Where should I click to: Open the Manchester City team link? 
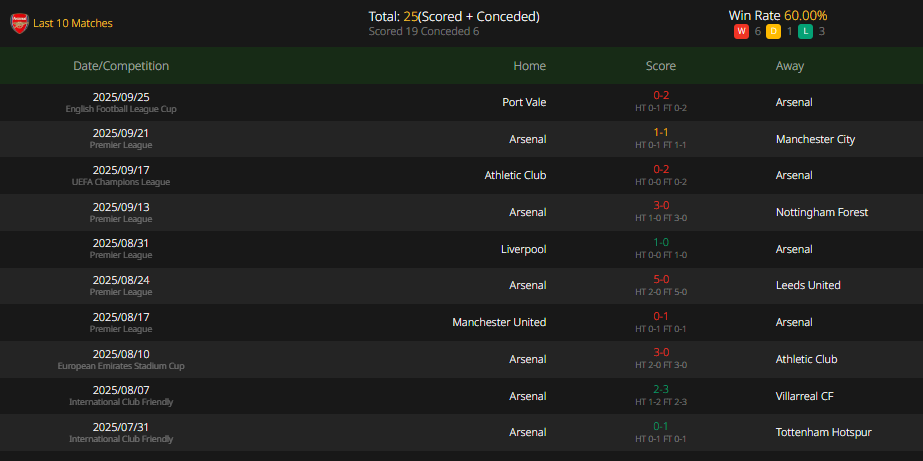pos(815,140)
